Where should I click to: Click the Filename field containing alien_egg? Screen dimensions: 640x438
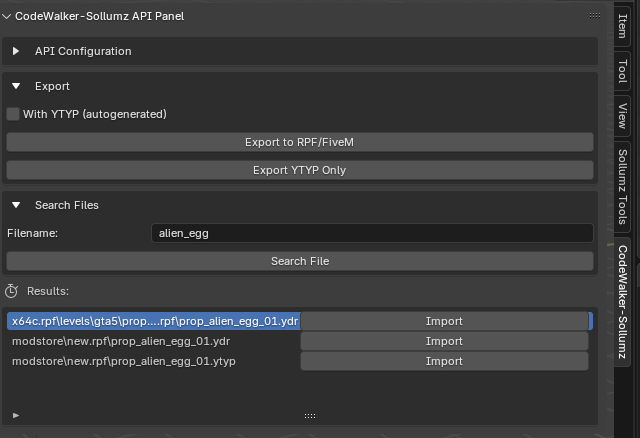point(372,233)
